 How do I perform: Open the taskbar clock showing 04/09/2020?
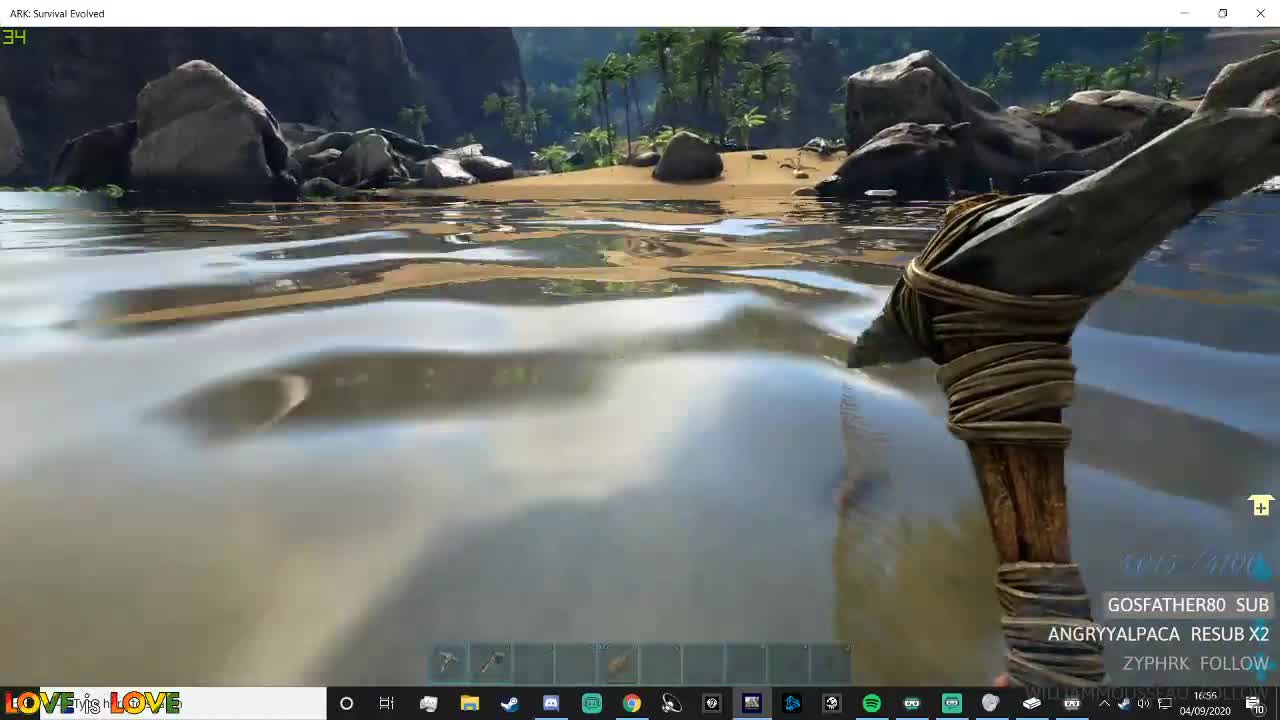(x=1205, y=704)
